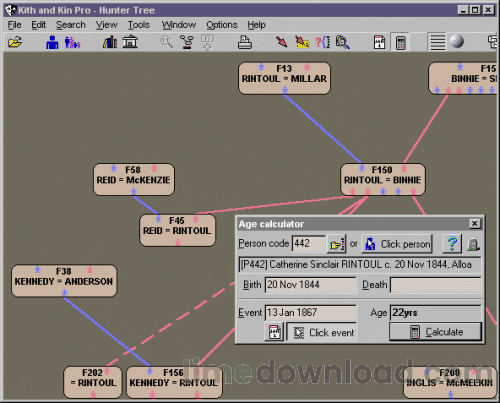Click the family group toolbar icon
This screenshot has height=403, width=500.
[x=72, y=42]
